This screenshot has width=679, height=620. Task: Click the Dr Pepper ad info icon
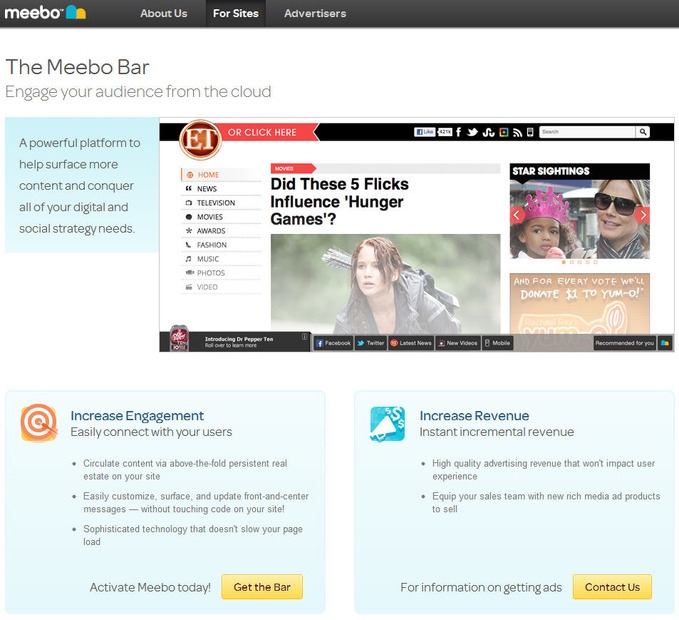pos(304,336)
